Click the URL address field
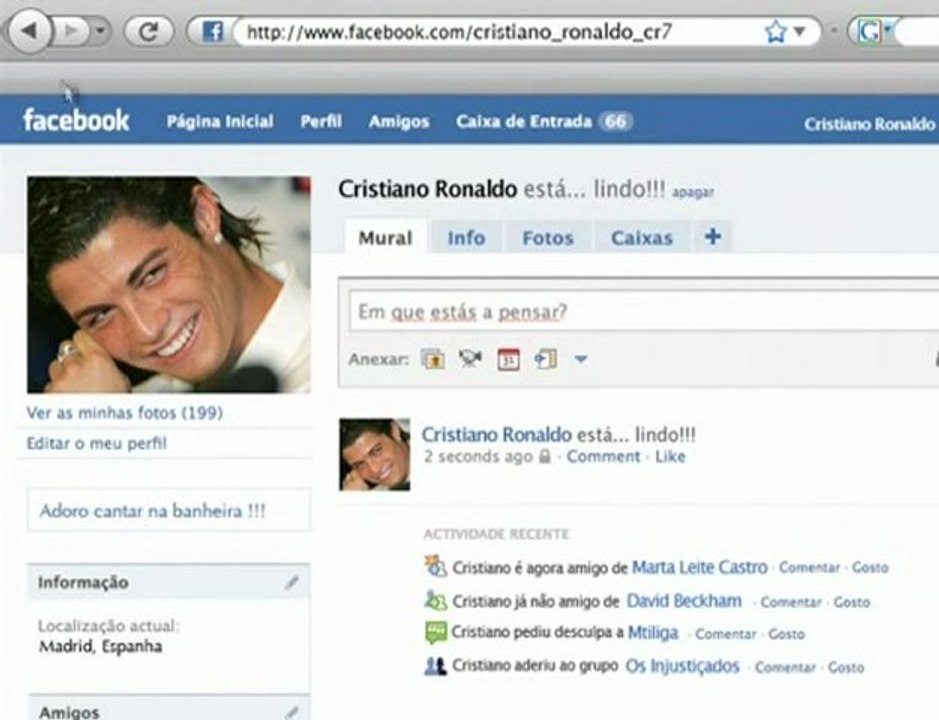 click(497, 31)
